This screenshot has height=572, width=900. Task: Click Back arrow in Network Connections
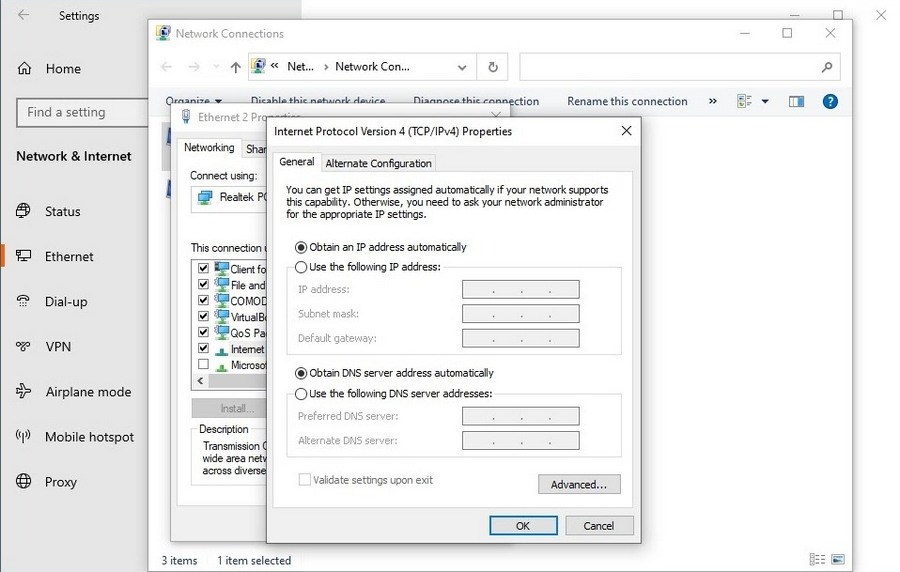(166, 67)
